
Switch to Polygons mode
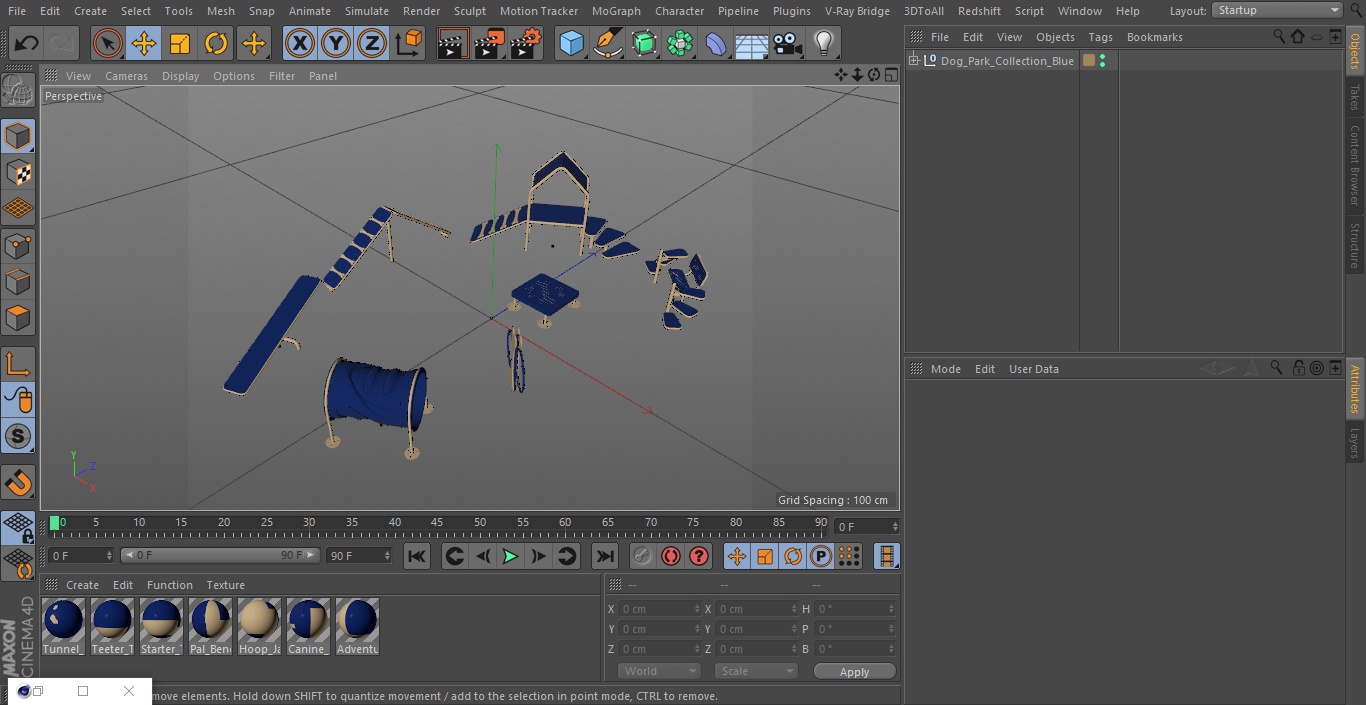pyautogui.click(x=18, y=318)
